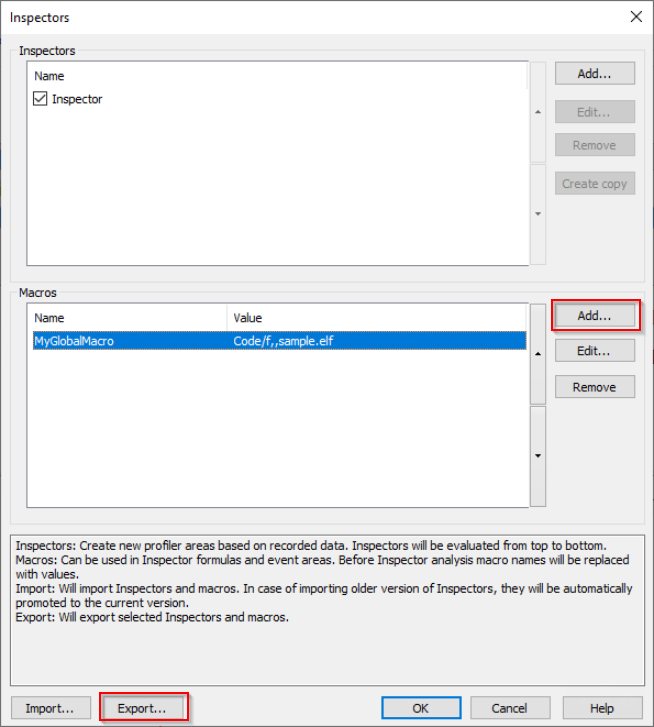Confirm dialog with OK
Image resolution: width=654 pixels, height=727 pixels.
420,708
